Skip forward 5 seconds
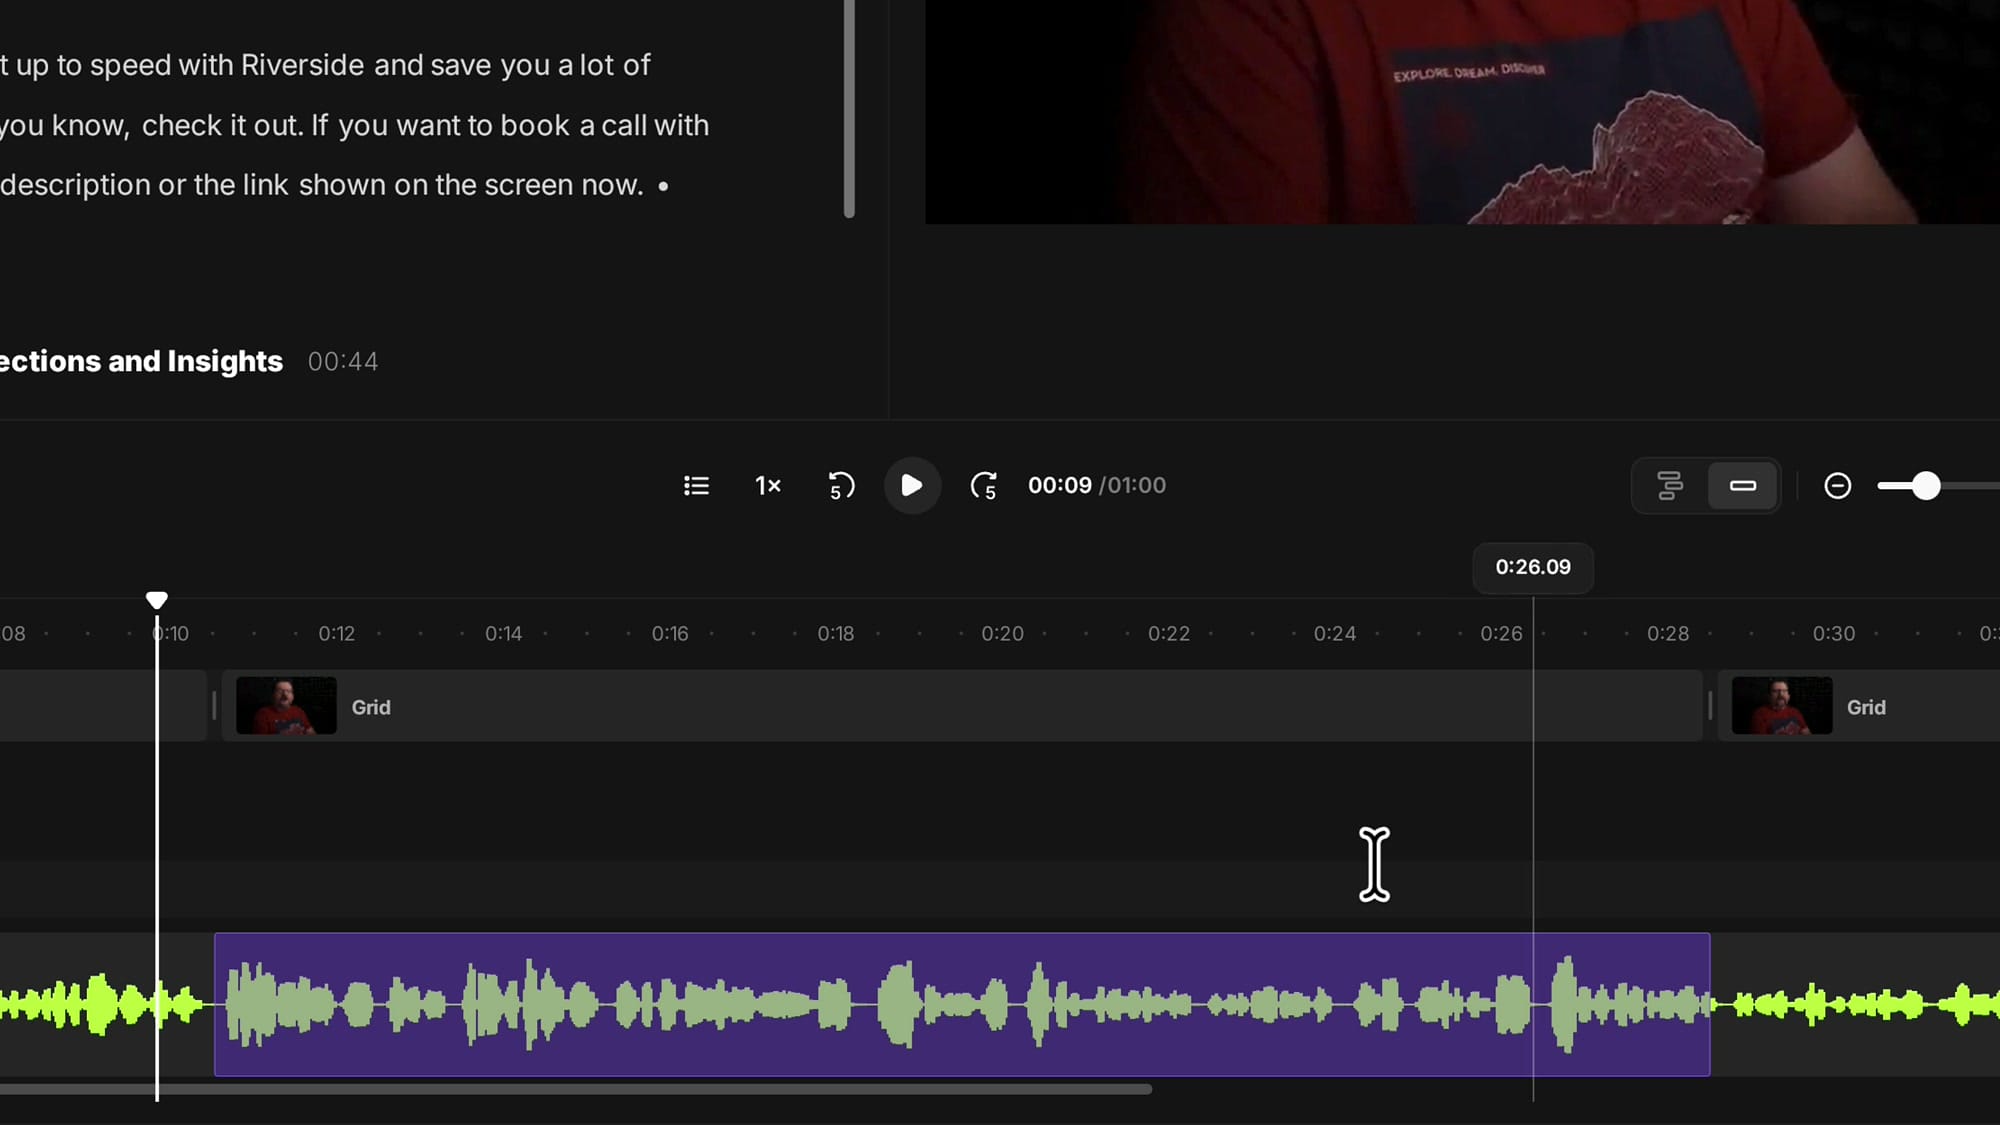 point(984,486)
